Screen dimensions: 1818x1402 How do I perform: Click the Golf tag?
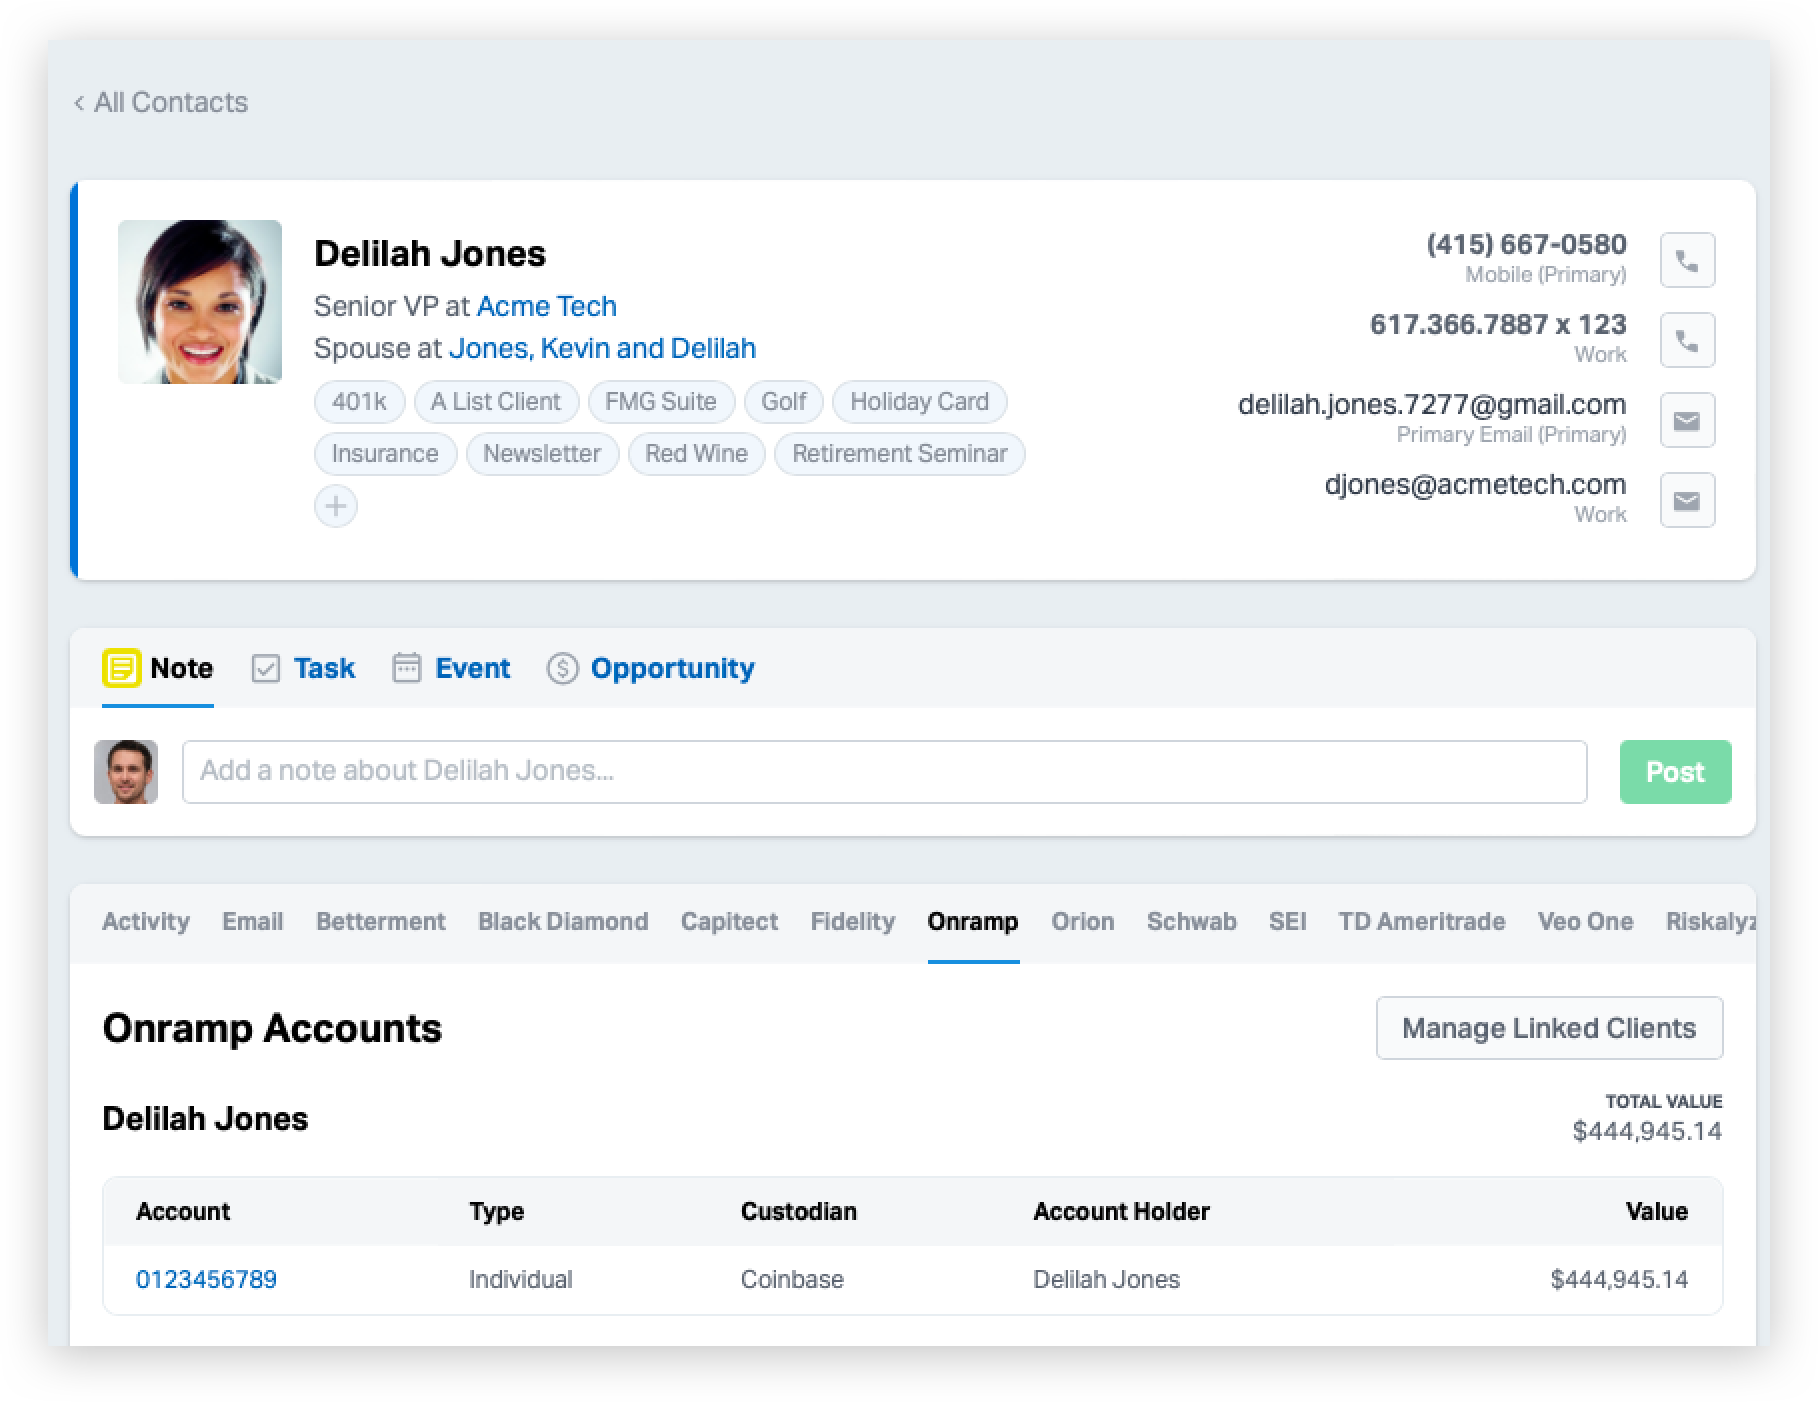click(783, 402)
